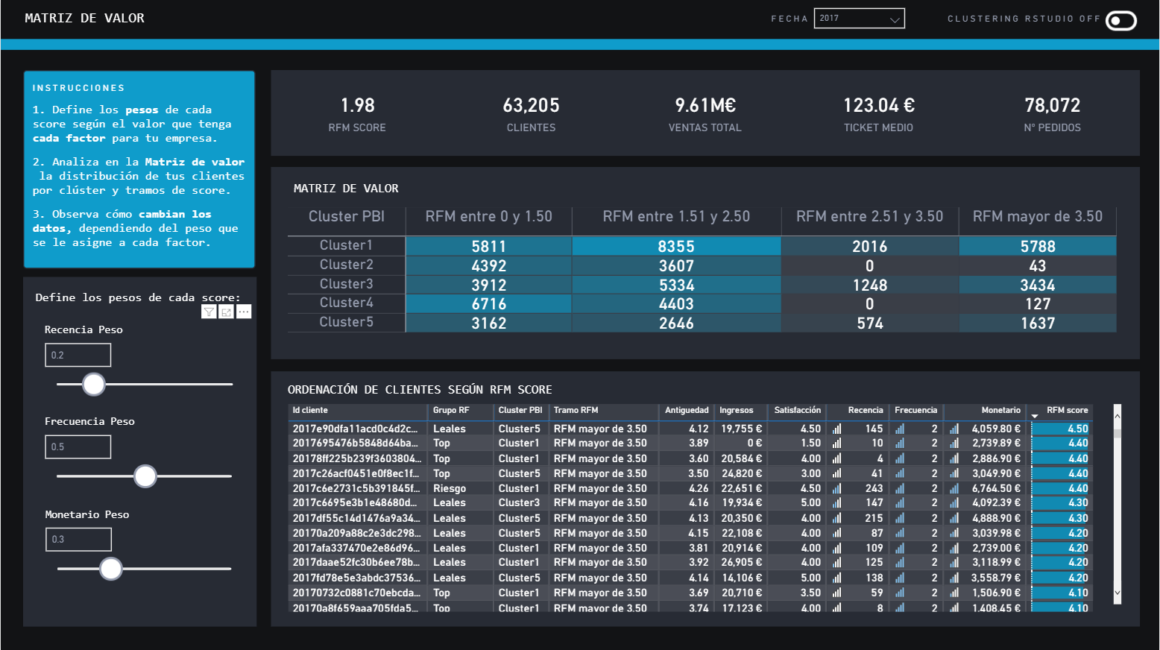
Task: Click the bar chart icon in Frecuencia column
Action: tap(900, 426)
